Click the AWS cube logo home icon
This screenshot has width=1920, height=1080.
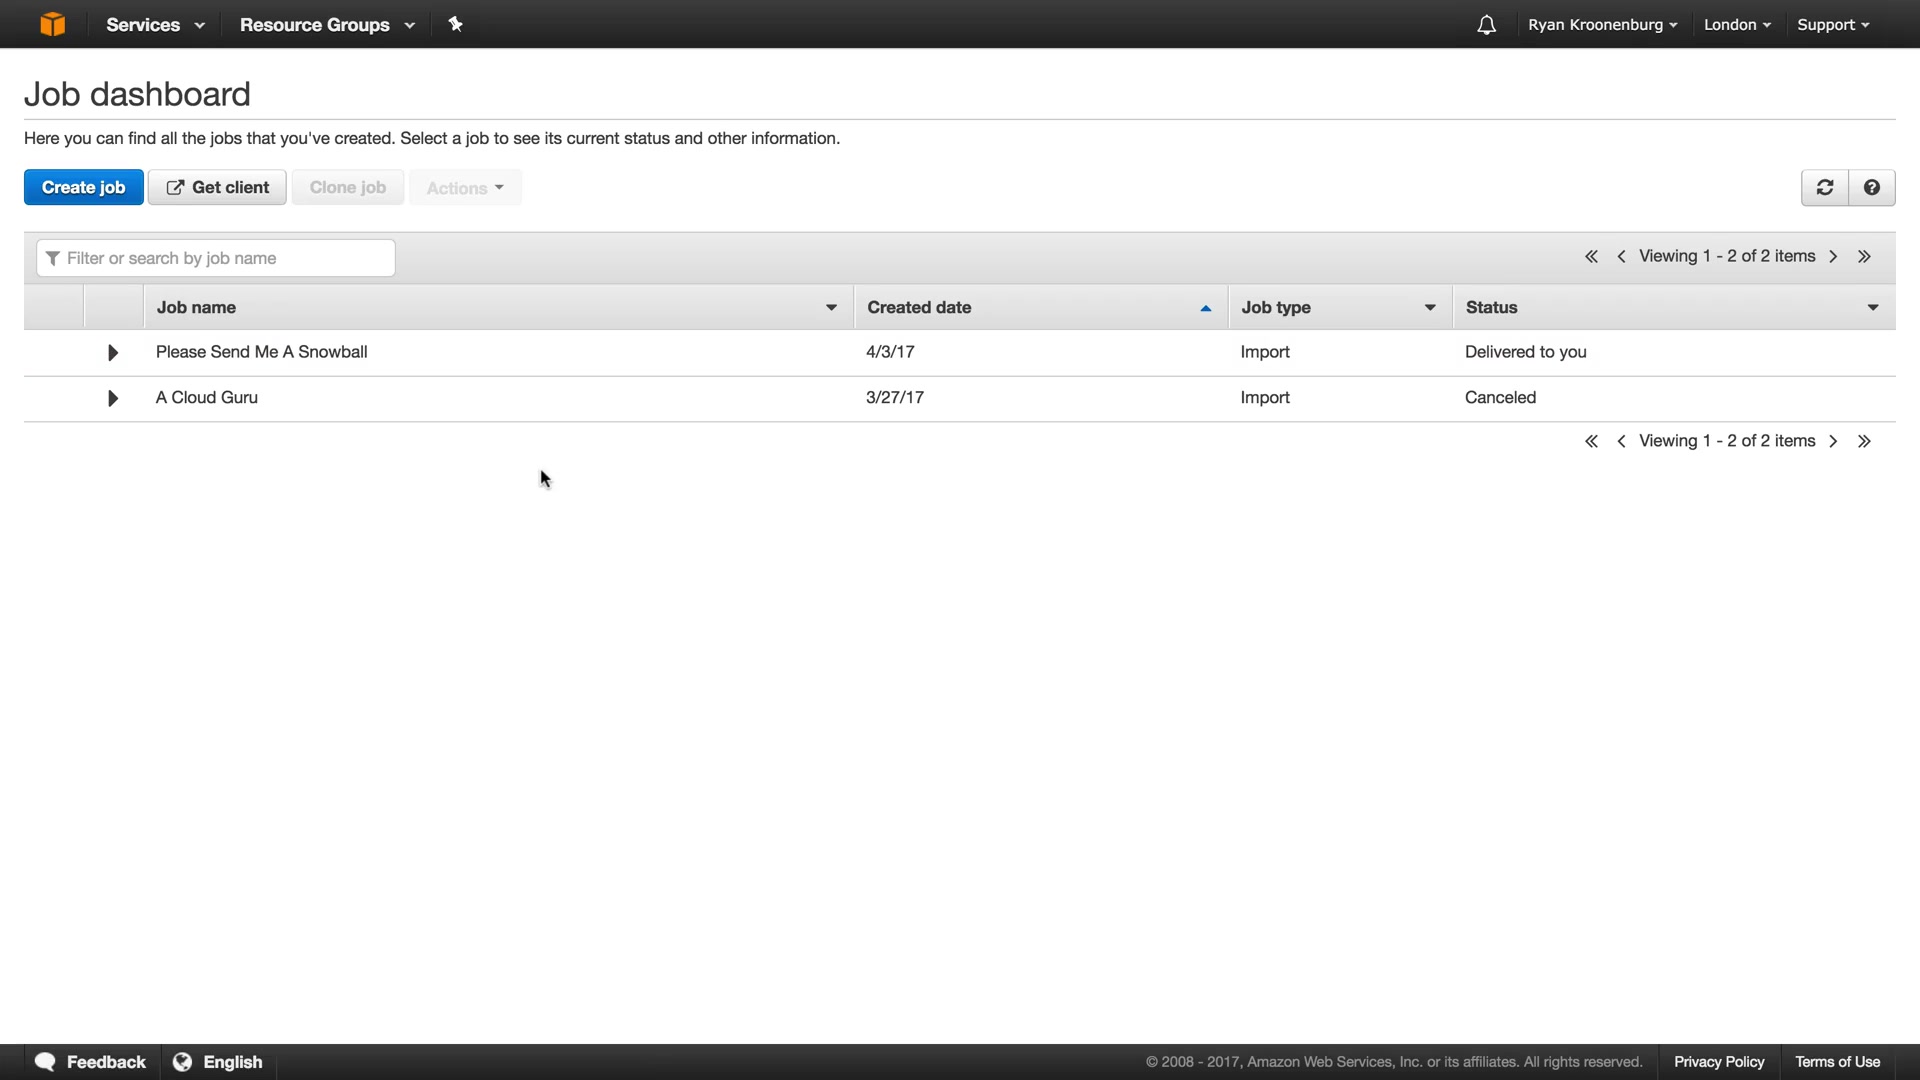click(52, 24)
